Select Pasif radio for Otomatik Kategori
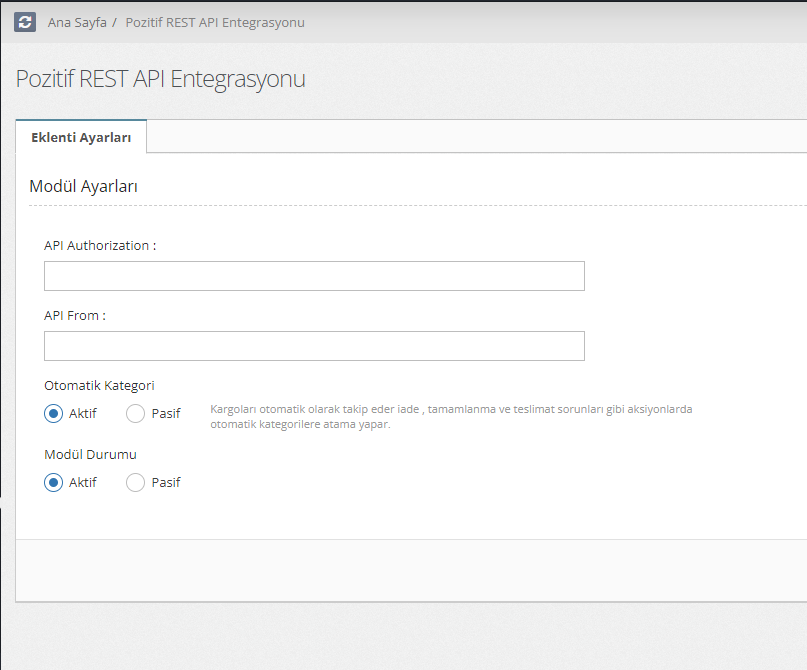The width and height of the screenshot is (807, 670). click(x=136, y=413)
